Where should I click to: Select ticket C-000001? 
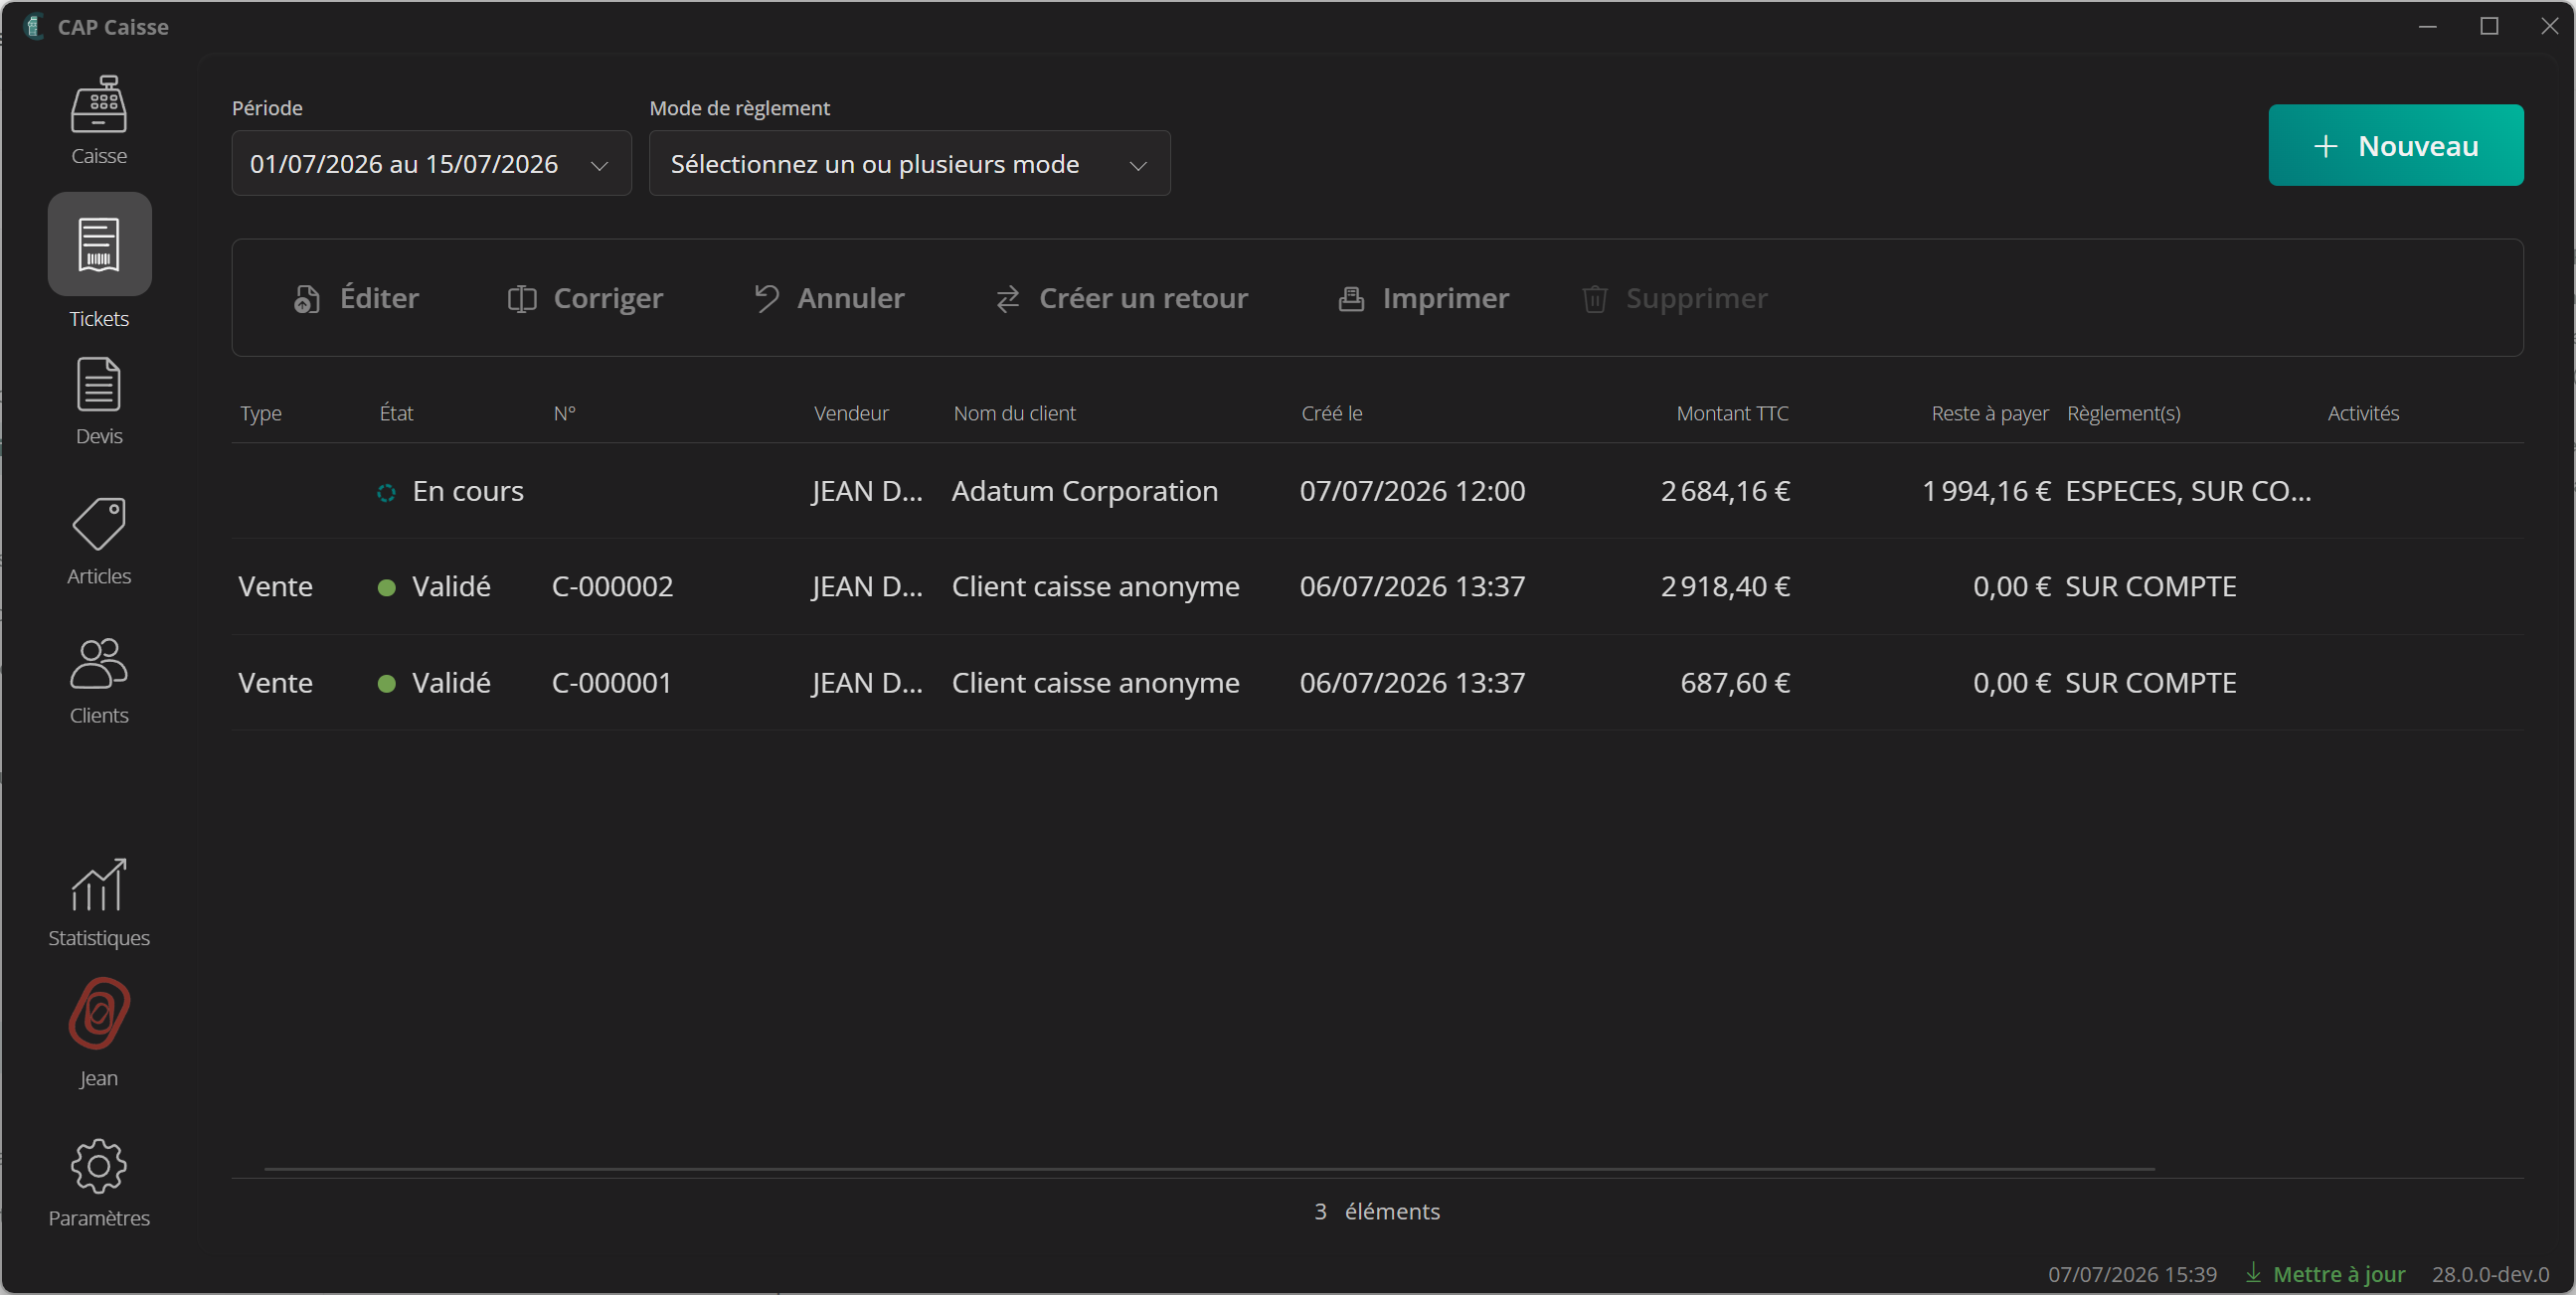[1377, 682]
